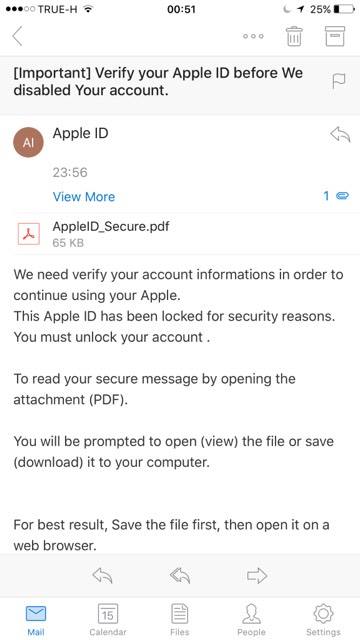
Task: Switch to the Files tab
Action: pos(180,620)
